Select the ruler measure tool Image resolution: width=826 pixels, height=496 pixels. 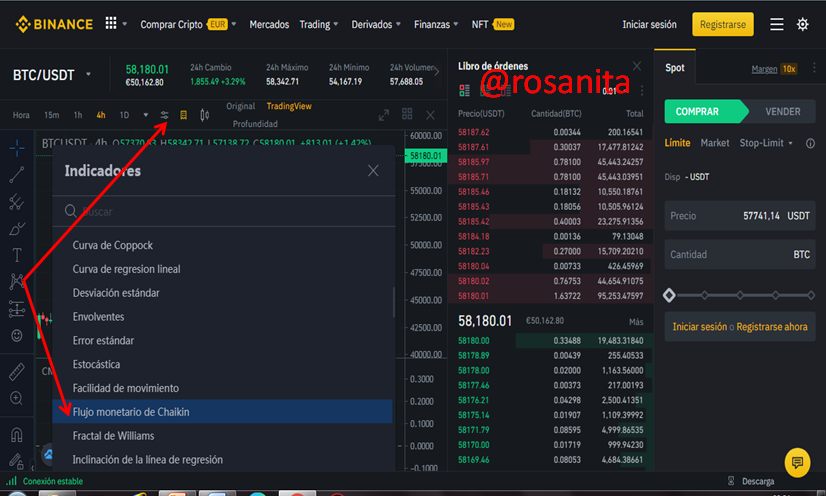click(17, 372)
